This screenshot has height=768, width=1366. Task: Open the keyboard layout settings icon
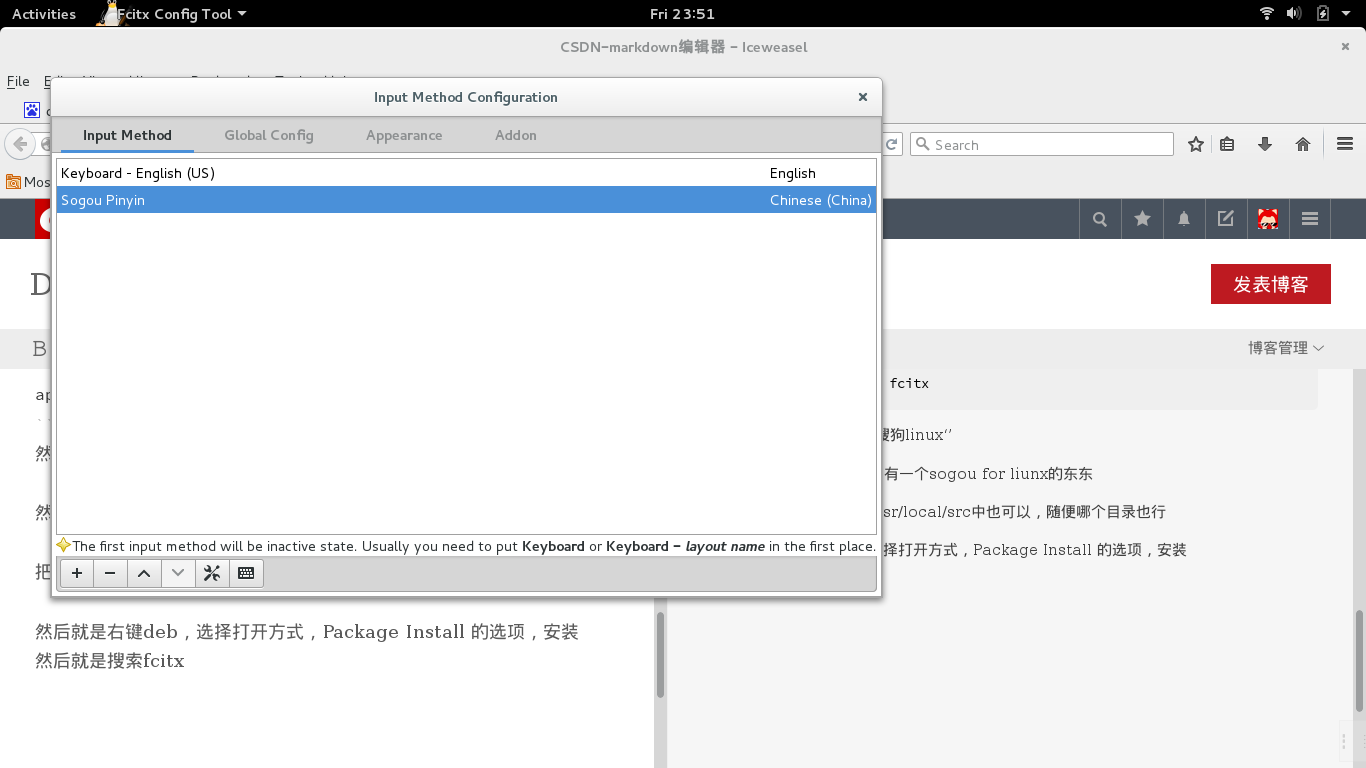pos(246,573)
